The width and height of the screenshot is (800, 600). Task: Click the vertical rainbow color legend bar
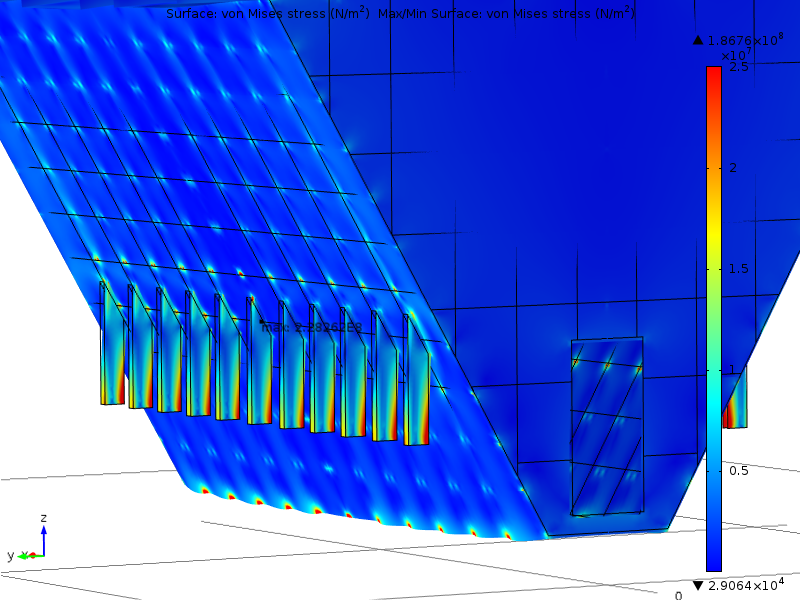(x=714, y=319)
